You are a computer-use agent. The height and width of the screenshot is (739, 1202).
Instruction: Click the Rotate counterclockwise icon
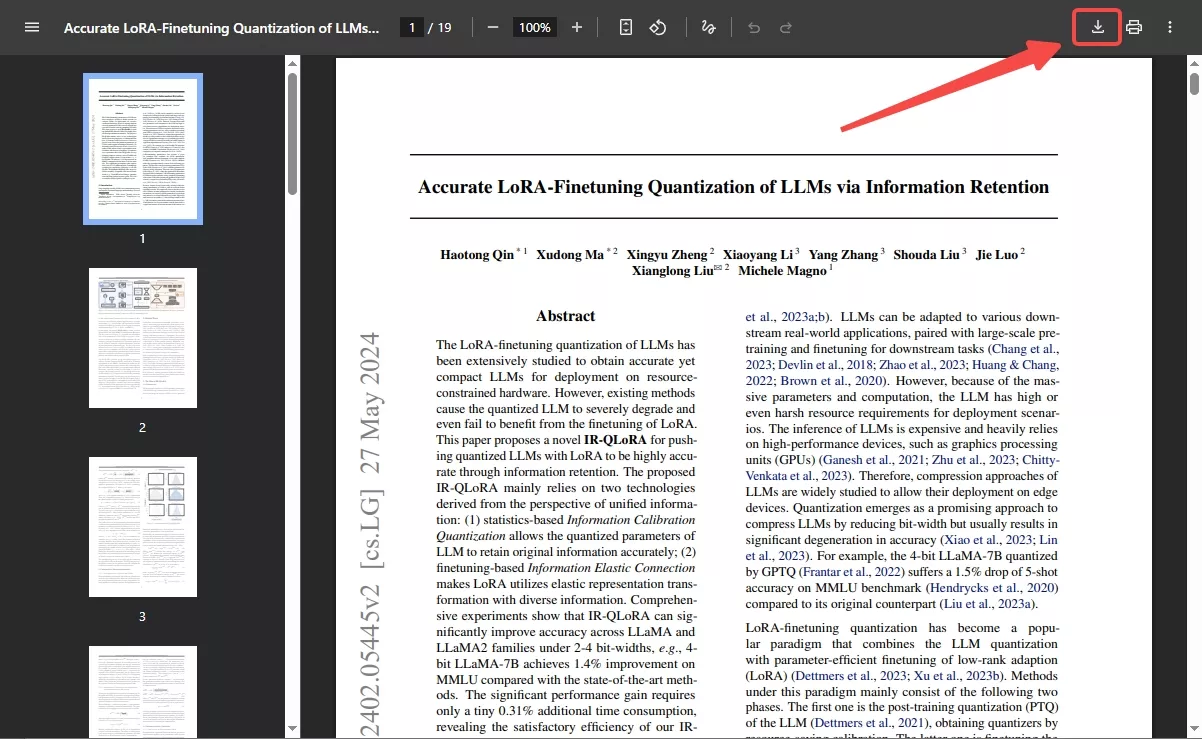[658, 27]
